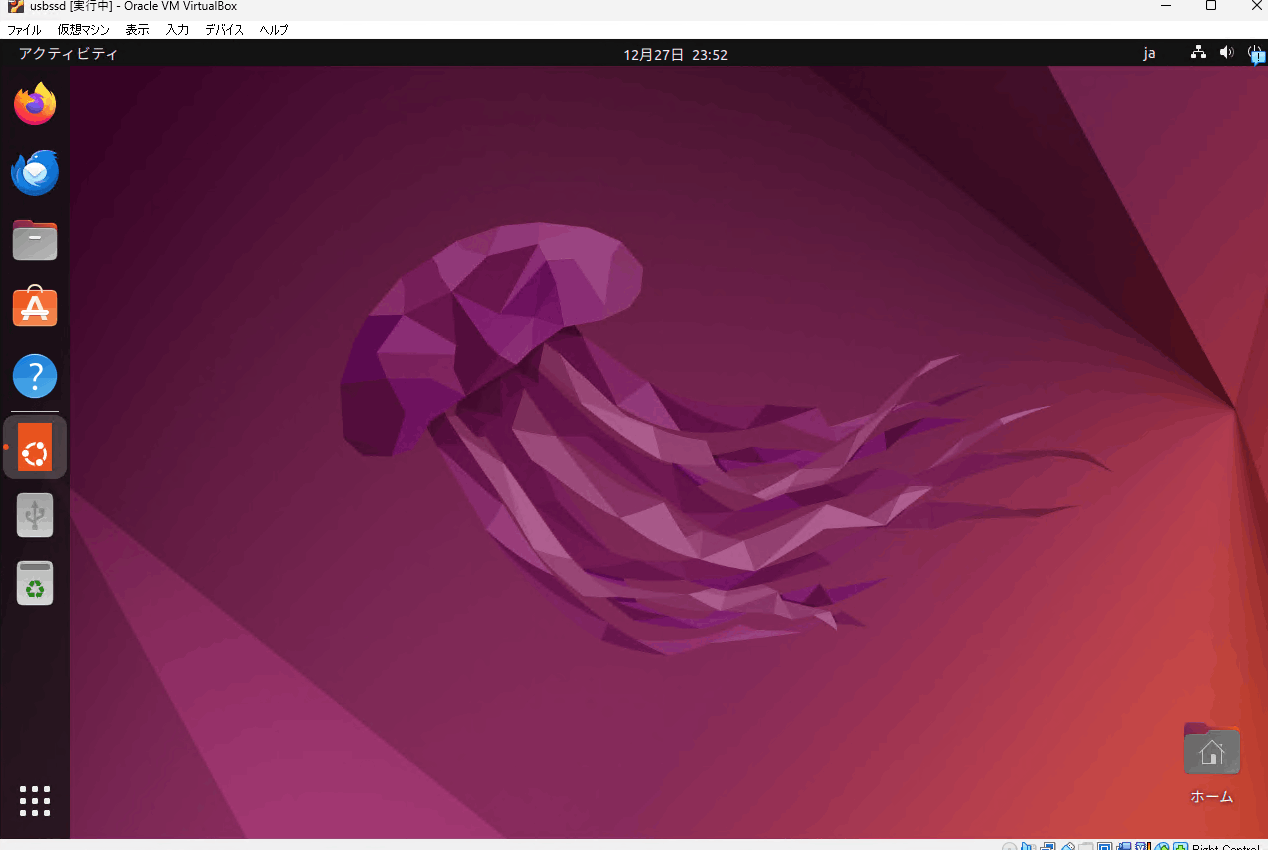The image size is (1268, 850).
Task: Open the 仮想マシン menu
Action: (84, 30)
